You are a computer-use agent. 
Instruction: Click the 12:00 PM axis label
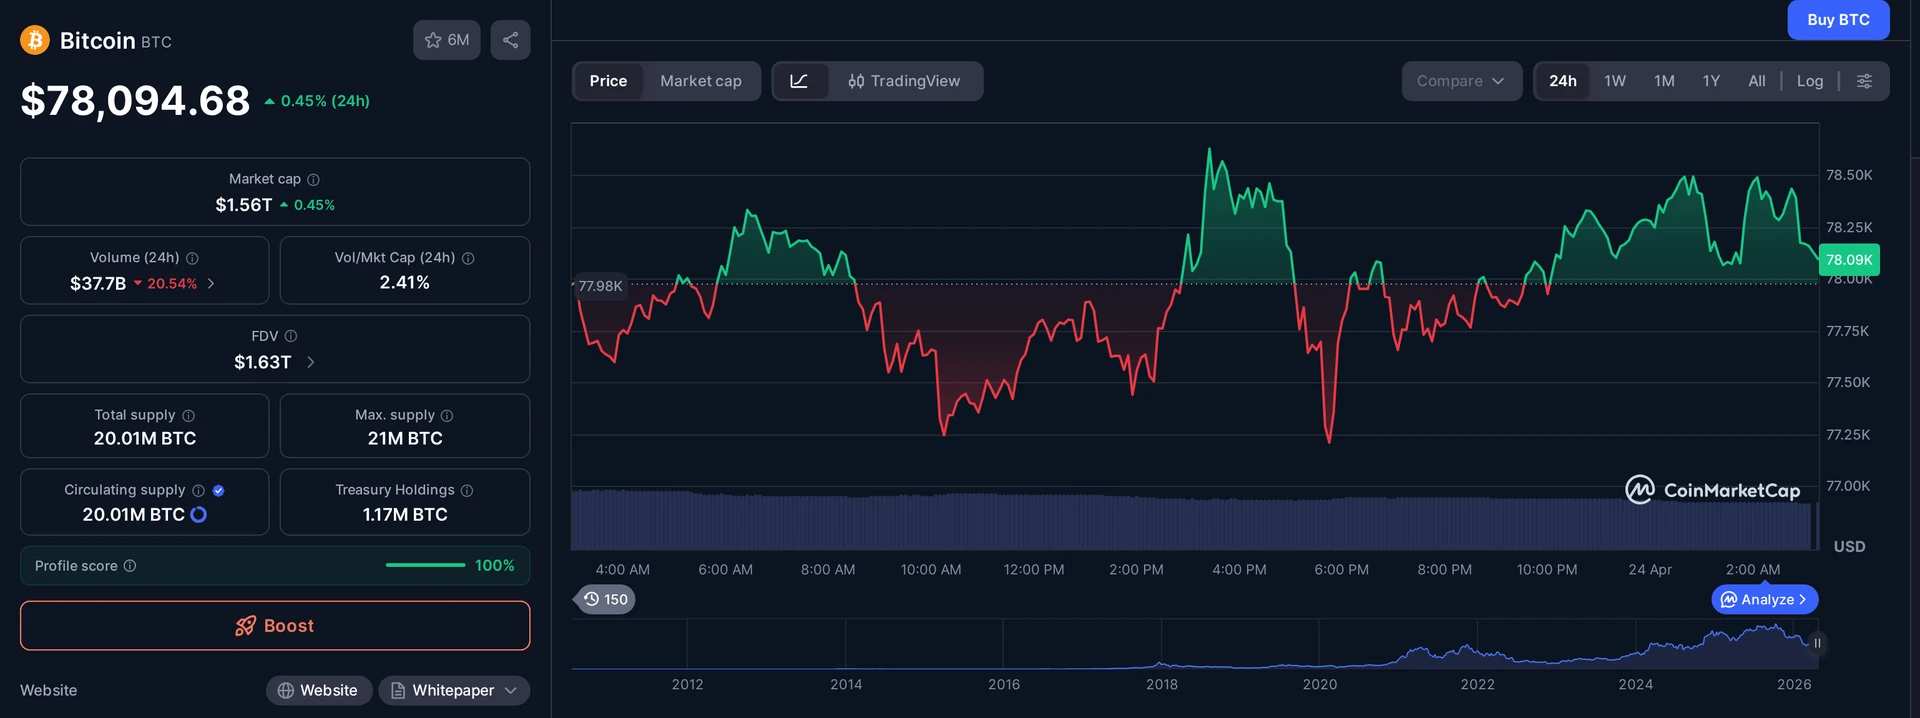1034,569
